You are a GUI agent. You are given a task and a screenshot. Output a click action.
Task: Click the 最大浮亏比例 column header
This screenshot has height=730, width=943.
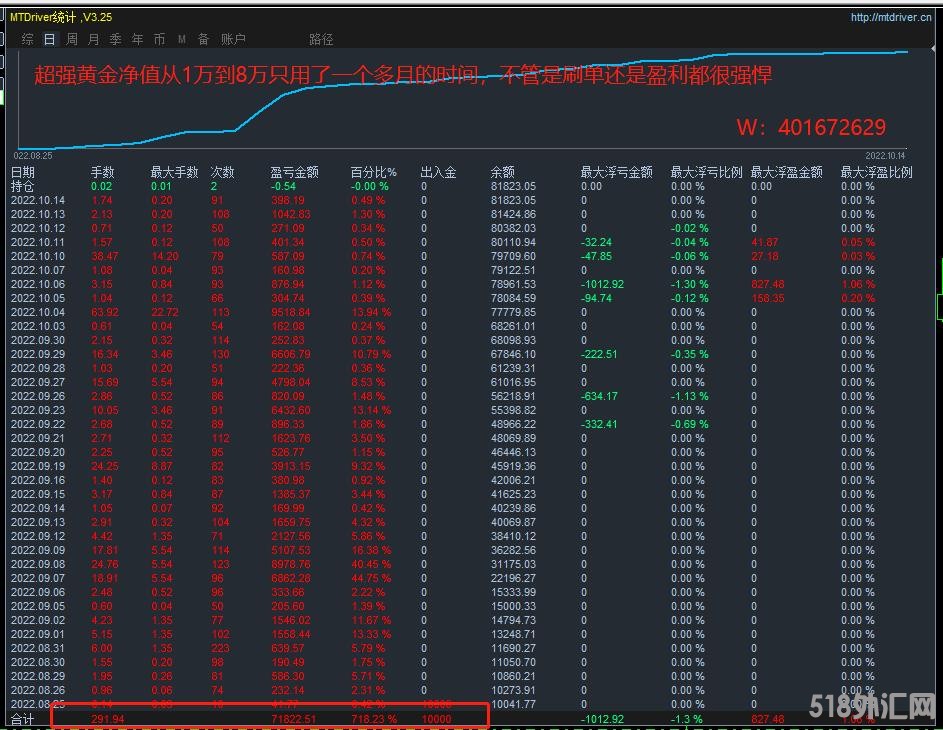pyautogui.click(x=707, y=173)
